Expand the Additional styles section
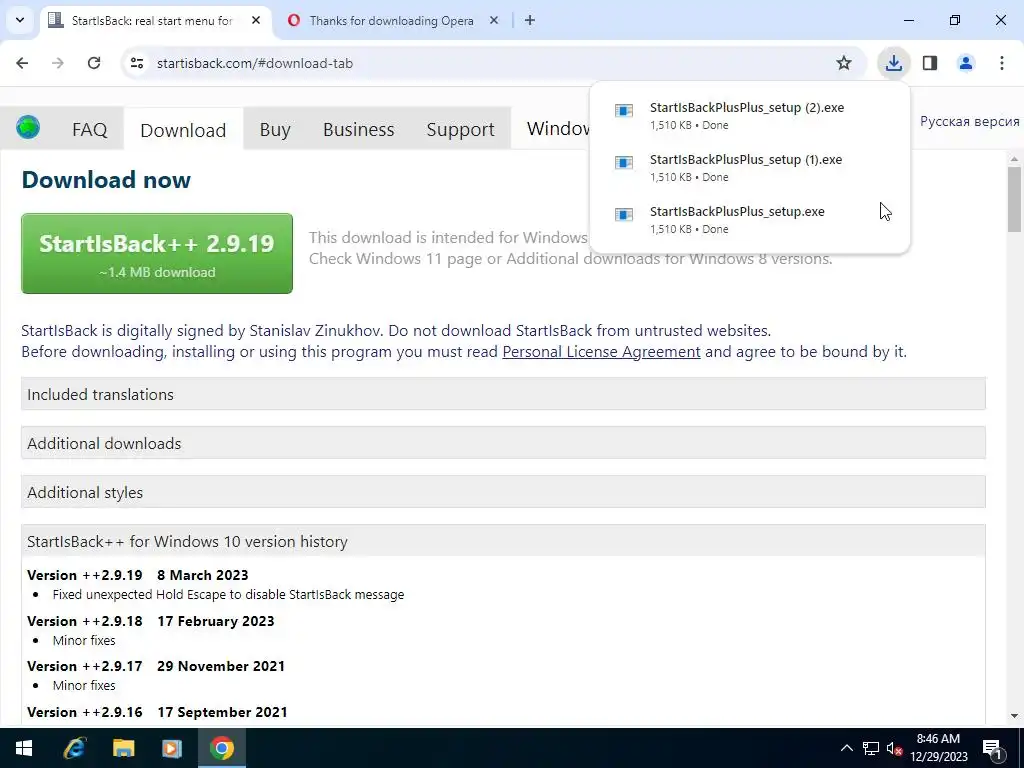This screenshot has height=768, width=1024. 503,492
